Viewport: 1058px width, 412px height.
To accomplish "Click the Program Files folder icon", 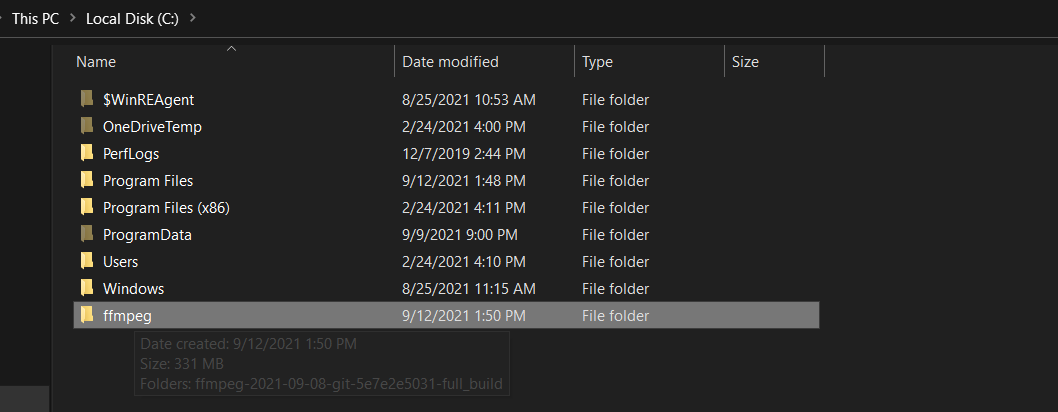I will click(86, 181).
